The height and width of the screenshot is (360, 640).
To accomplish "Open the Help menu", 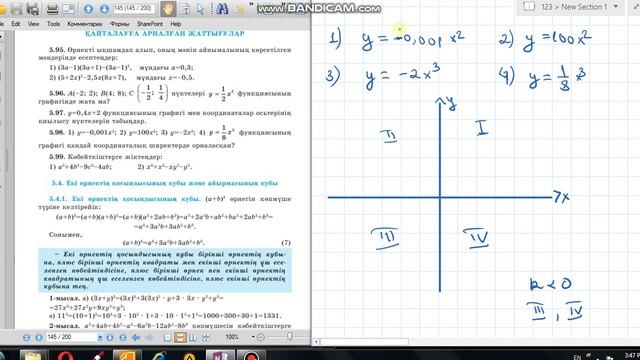I will [x=176, y=24].
